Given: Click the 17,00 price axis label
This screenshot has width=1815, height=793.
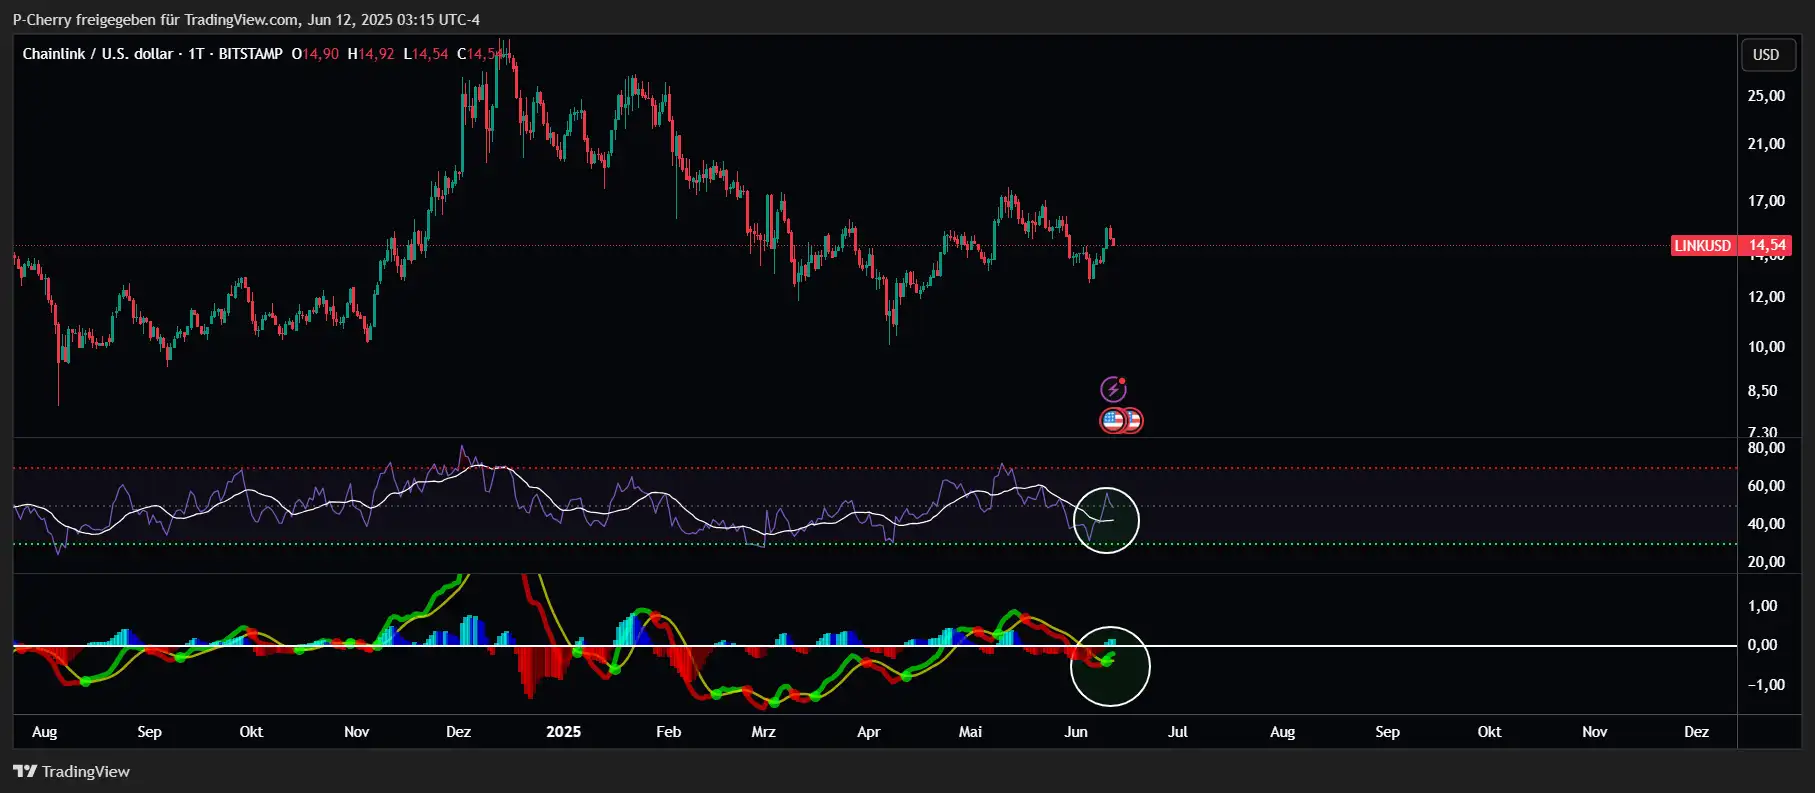Looking at the screenshot, I should coord(1766,201).
